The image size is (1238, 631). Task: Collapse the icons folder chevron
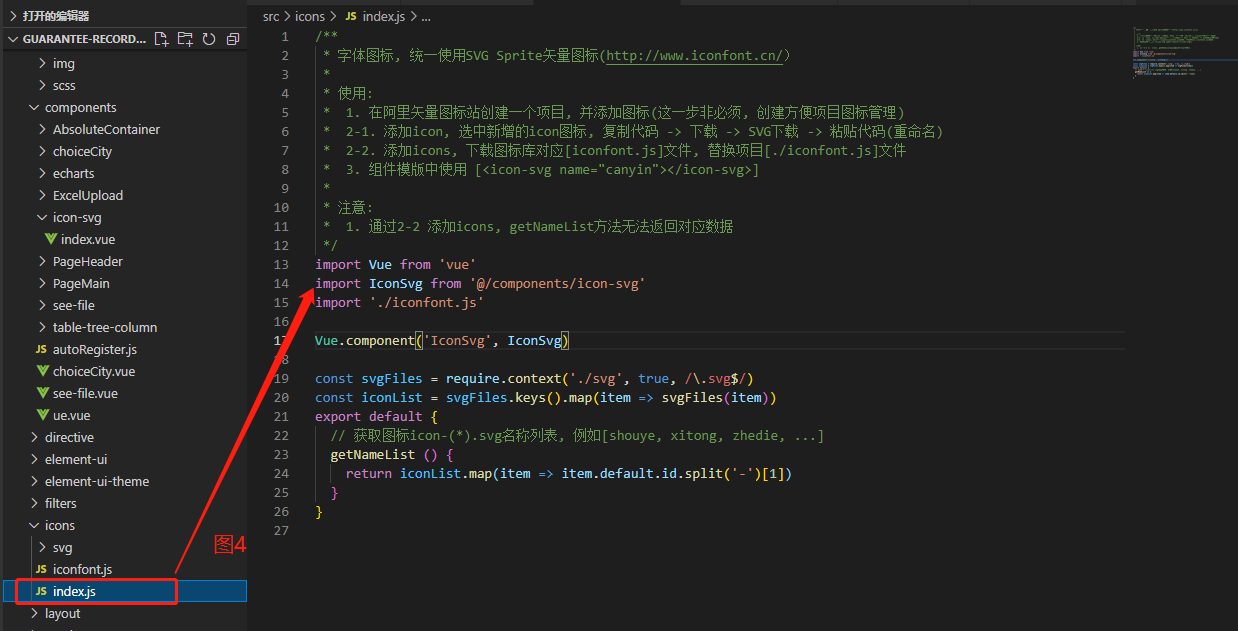(34, 525)
